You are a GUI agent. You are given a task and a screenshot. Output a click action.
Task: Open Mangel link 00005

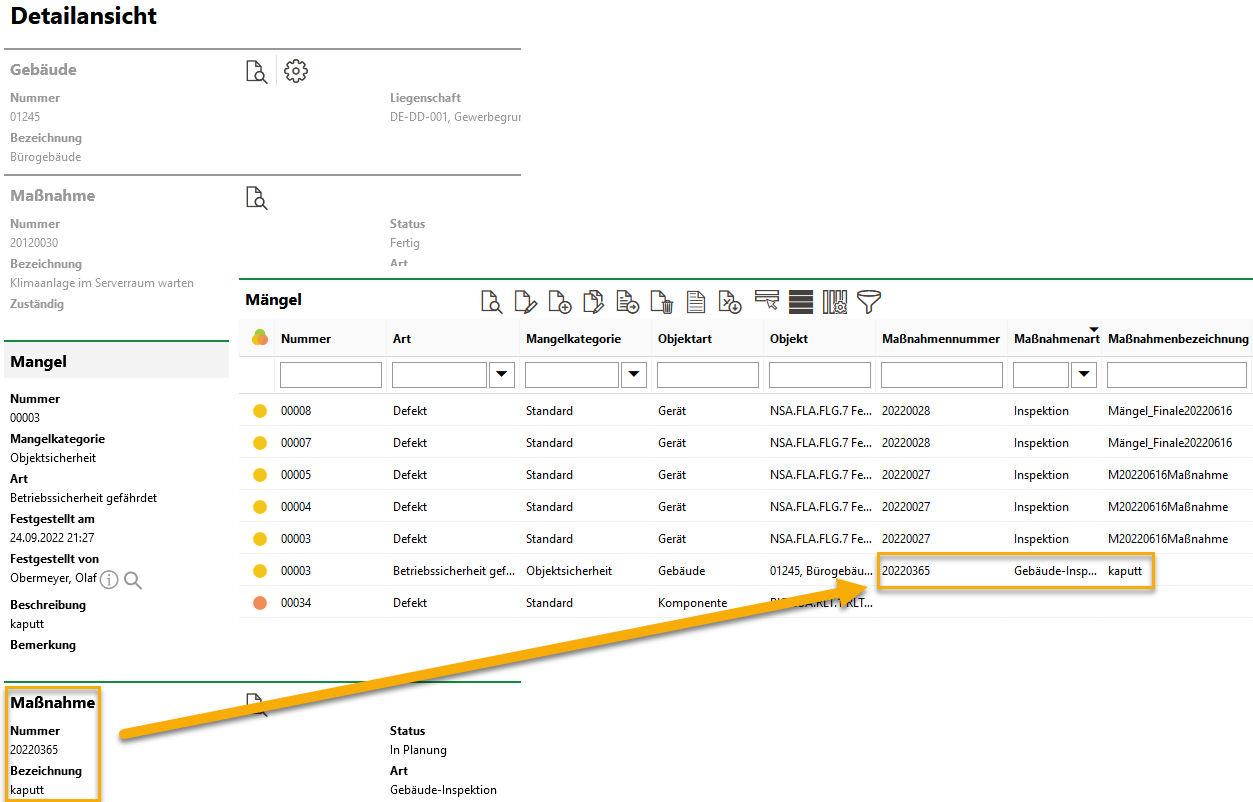[296, 475]
